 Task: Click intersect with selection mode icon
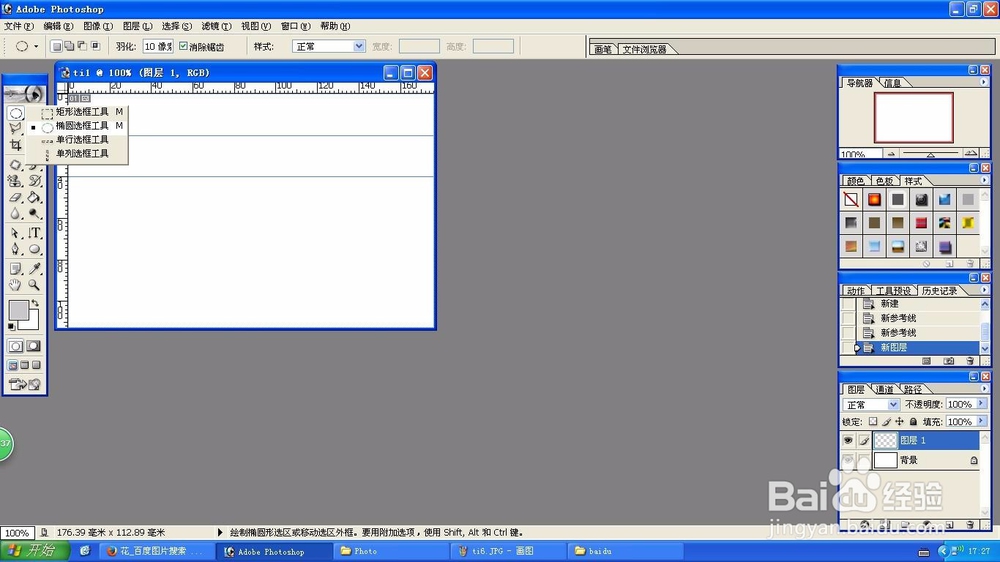pos(96,46)
